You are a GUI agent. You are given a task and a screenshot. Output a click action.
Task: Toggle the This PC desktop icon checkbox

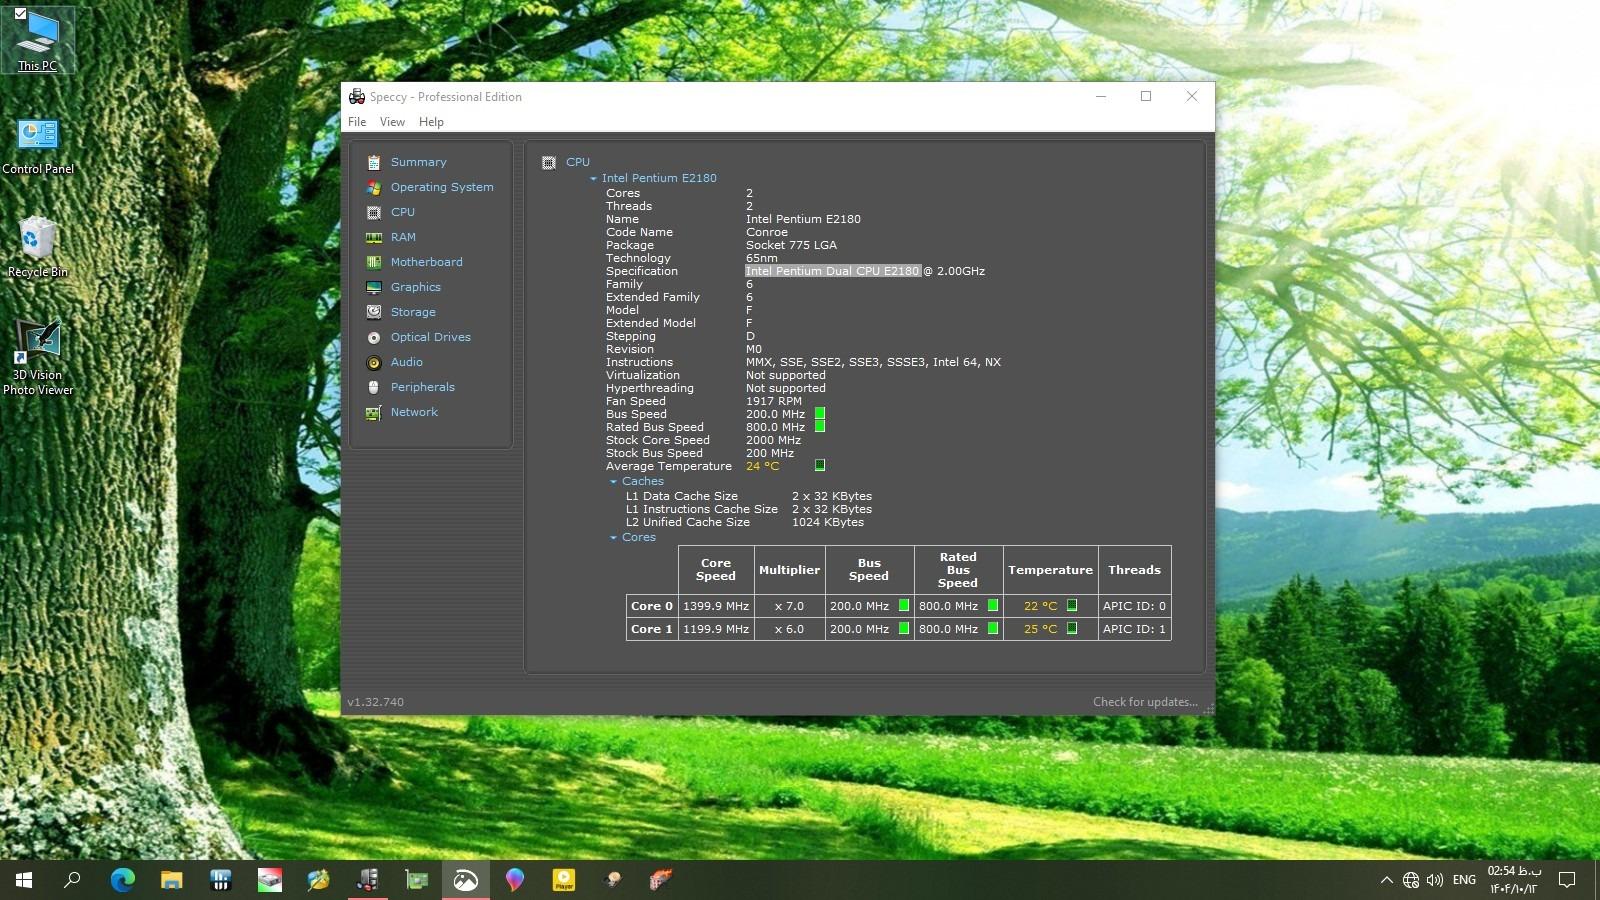tap(20, 14)
